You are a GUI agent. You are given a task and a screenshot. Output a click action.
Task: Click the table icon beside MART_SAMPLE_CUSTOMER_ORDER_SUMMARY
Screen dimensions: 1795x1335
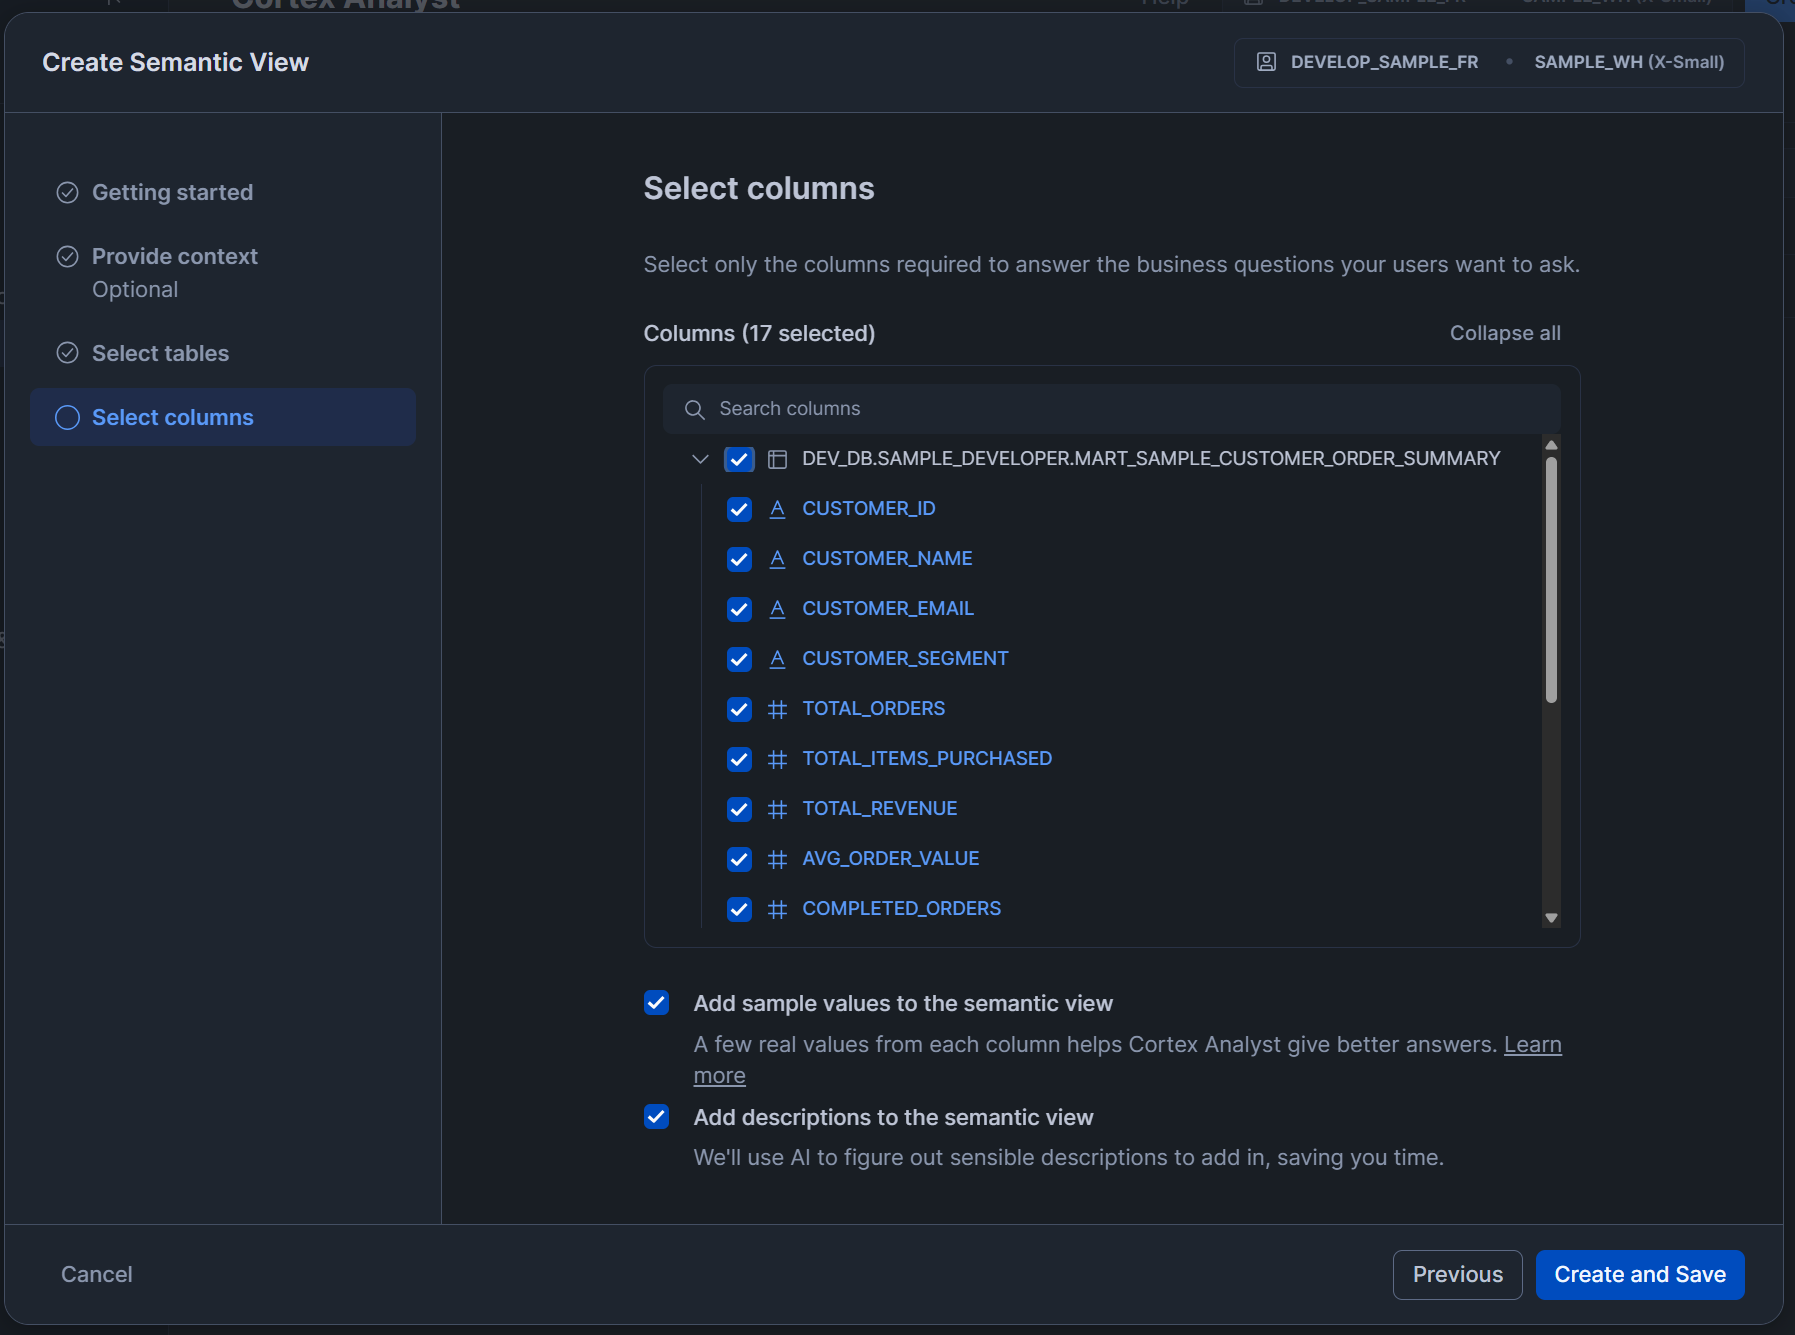[777, 459]
